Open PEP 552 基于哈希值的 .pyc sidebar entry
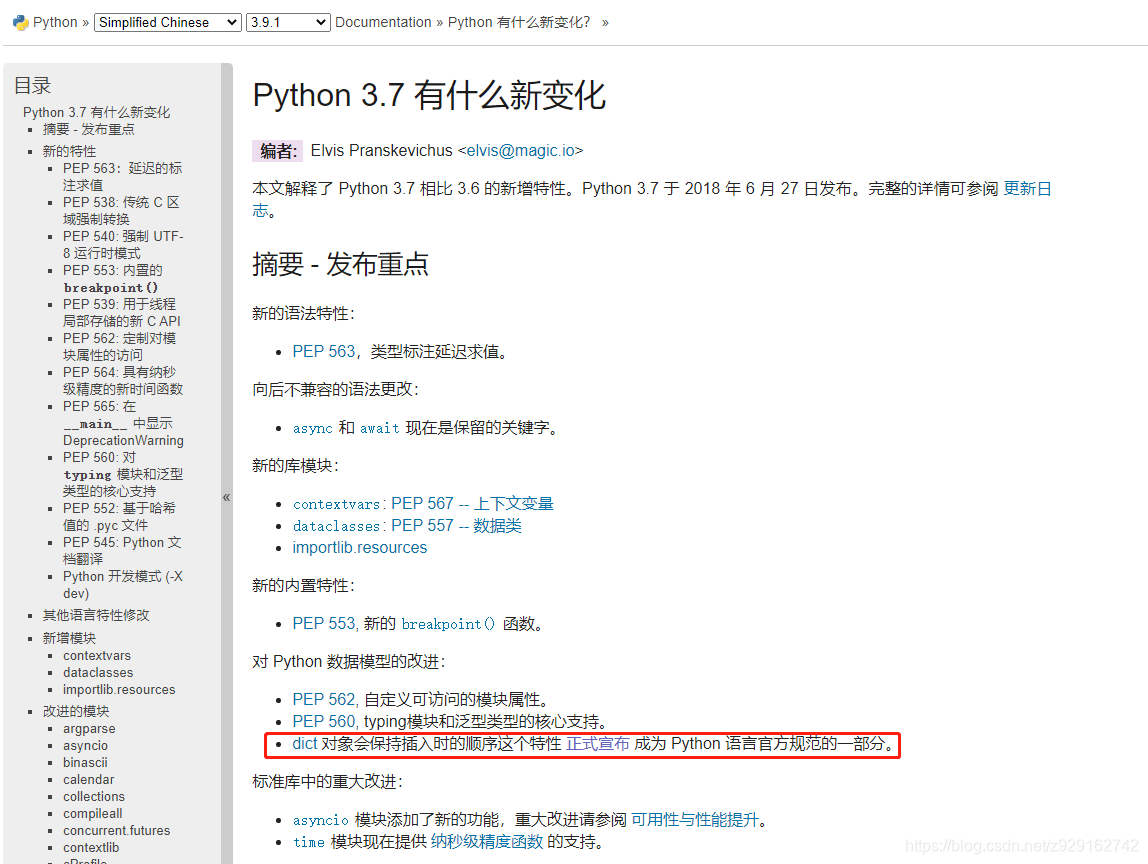This screenshot has width=1148, height=864. pos(119,516)
